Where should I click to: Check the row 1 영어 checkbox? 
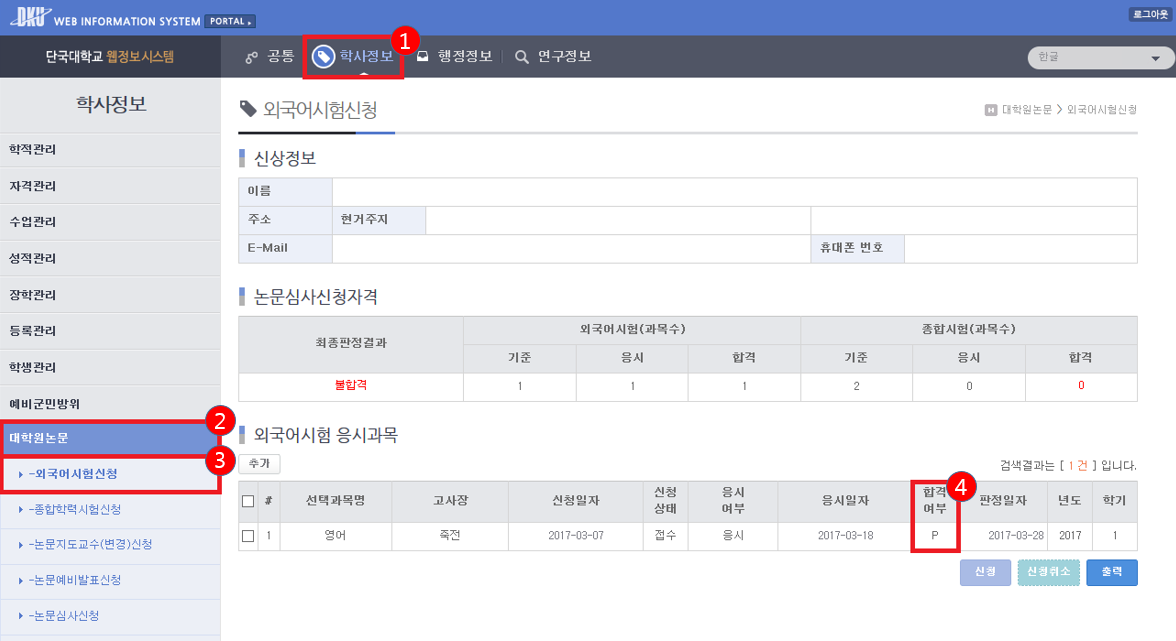pyautogui.click(x=248, y=536)
